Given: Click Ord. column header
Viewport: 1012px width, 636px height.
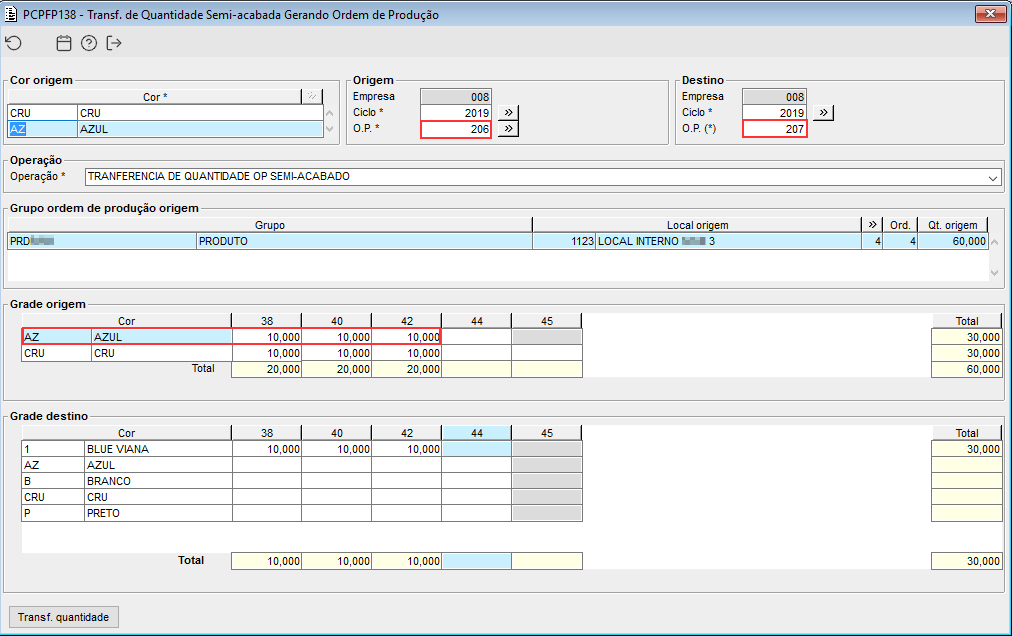Looking at the screenshot, I should click(900, 225).
